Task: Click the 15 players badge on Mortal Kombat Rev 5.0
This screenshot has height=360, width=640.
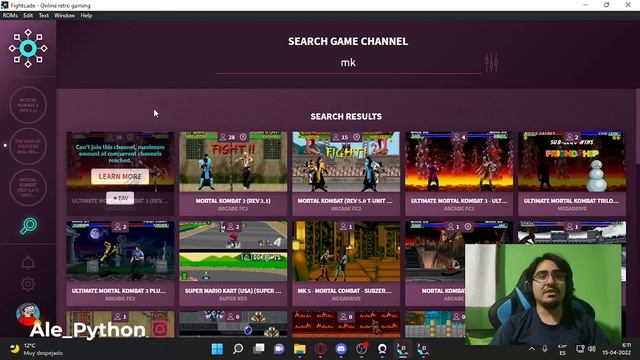Action: (x=341, y=137)
